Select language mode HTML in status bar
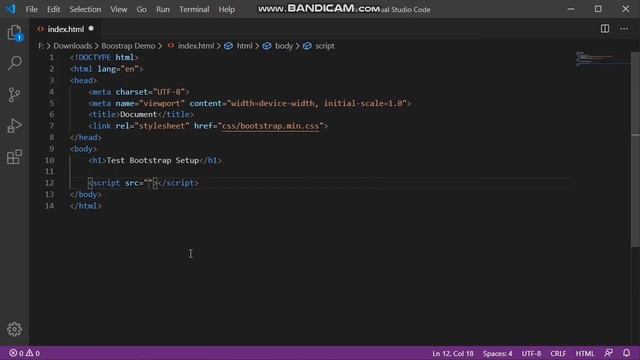The image size is (640, 360). (x=585, y=353)
